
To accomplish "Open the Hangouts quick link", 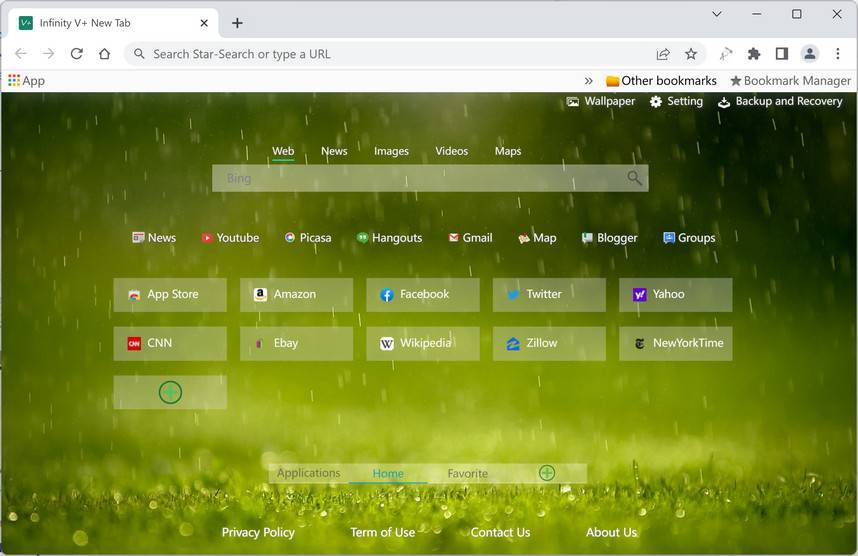I will (x=389, y=238).
